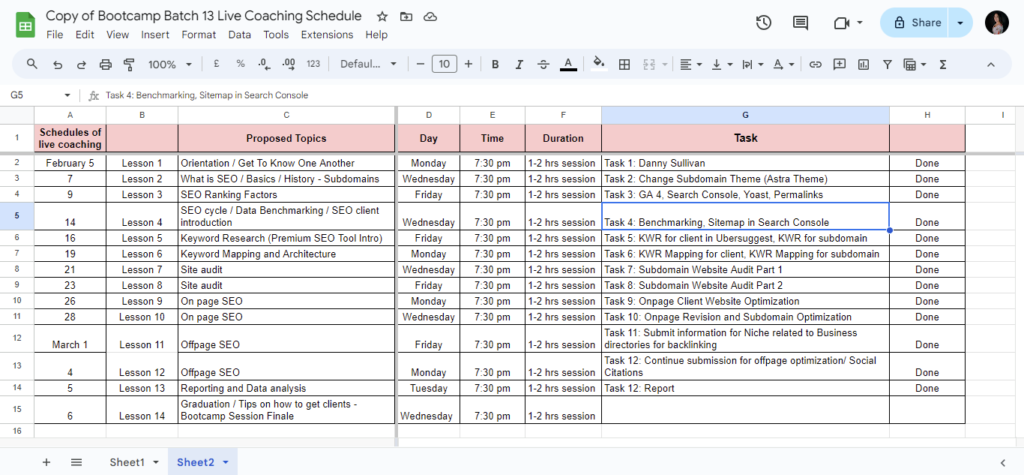Open more number formats 123
1024x475 pixels.
coord(313,64)
